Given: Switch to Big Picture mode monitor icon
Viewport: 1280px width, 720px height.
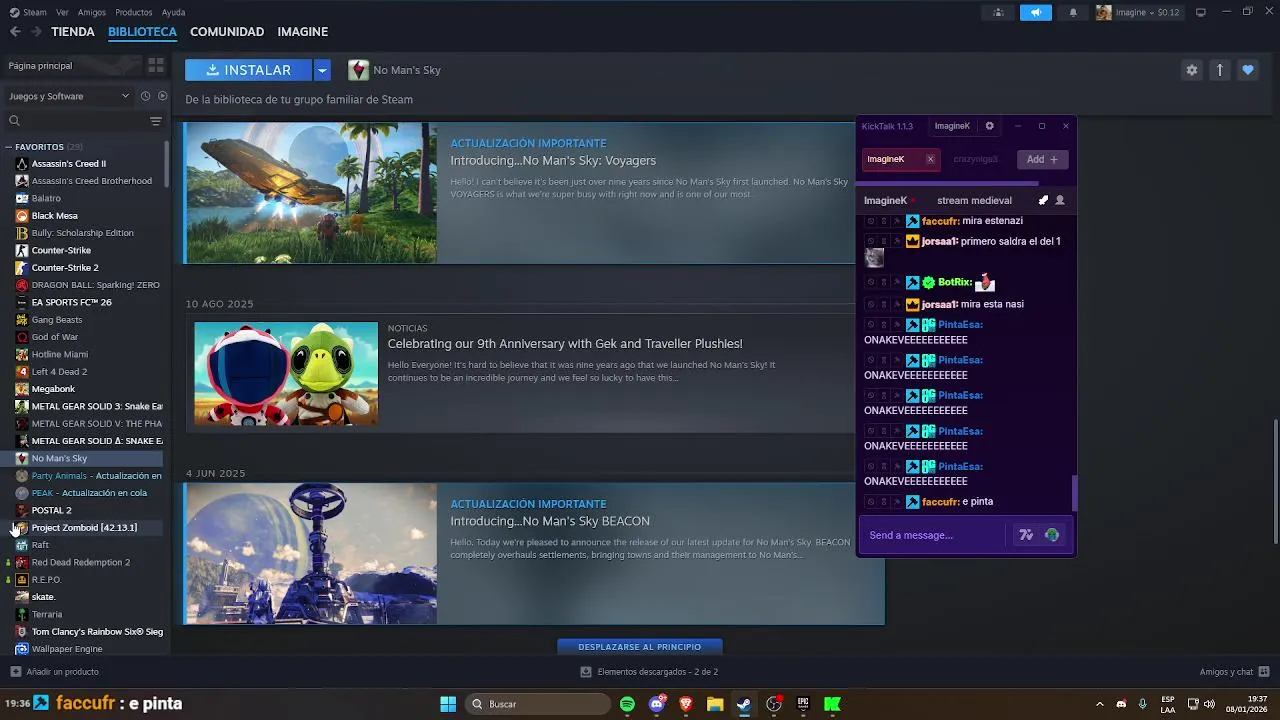Looking at the screenshot, I should coord(1201,12).
